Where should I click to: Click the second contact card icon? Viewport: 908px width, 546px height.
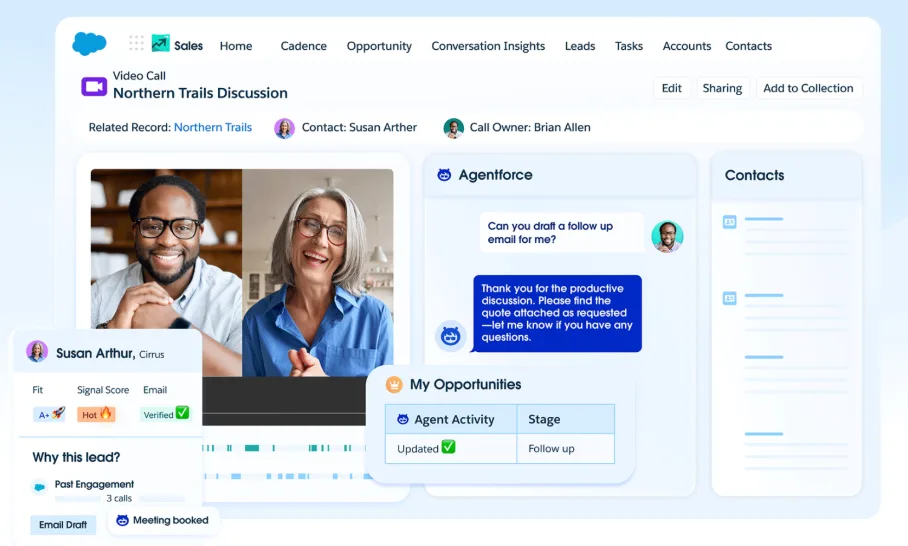(x=730, y=298)
